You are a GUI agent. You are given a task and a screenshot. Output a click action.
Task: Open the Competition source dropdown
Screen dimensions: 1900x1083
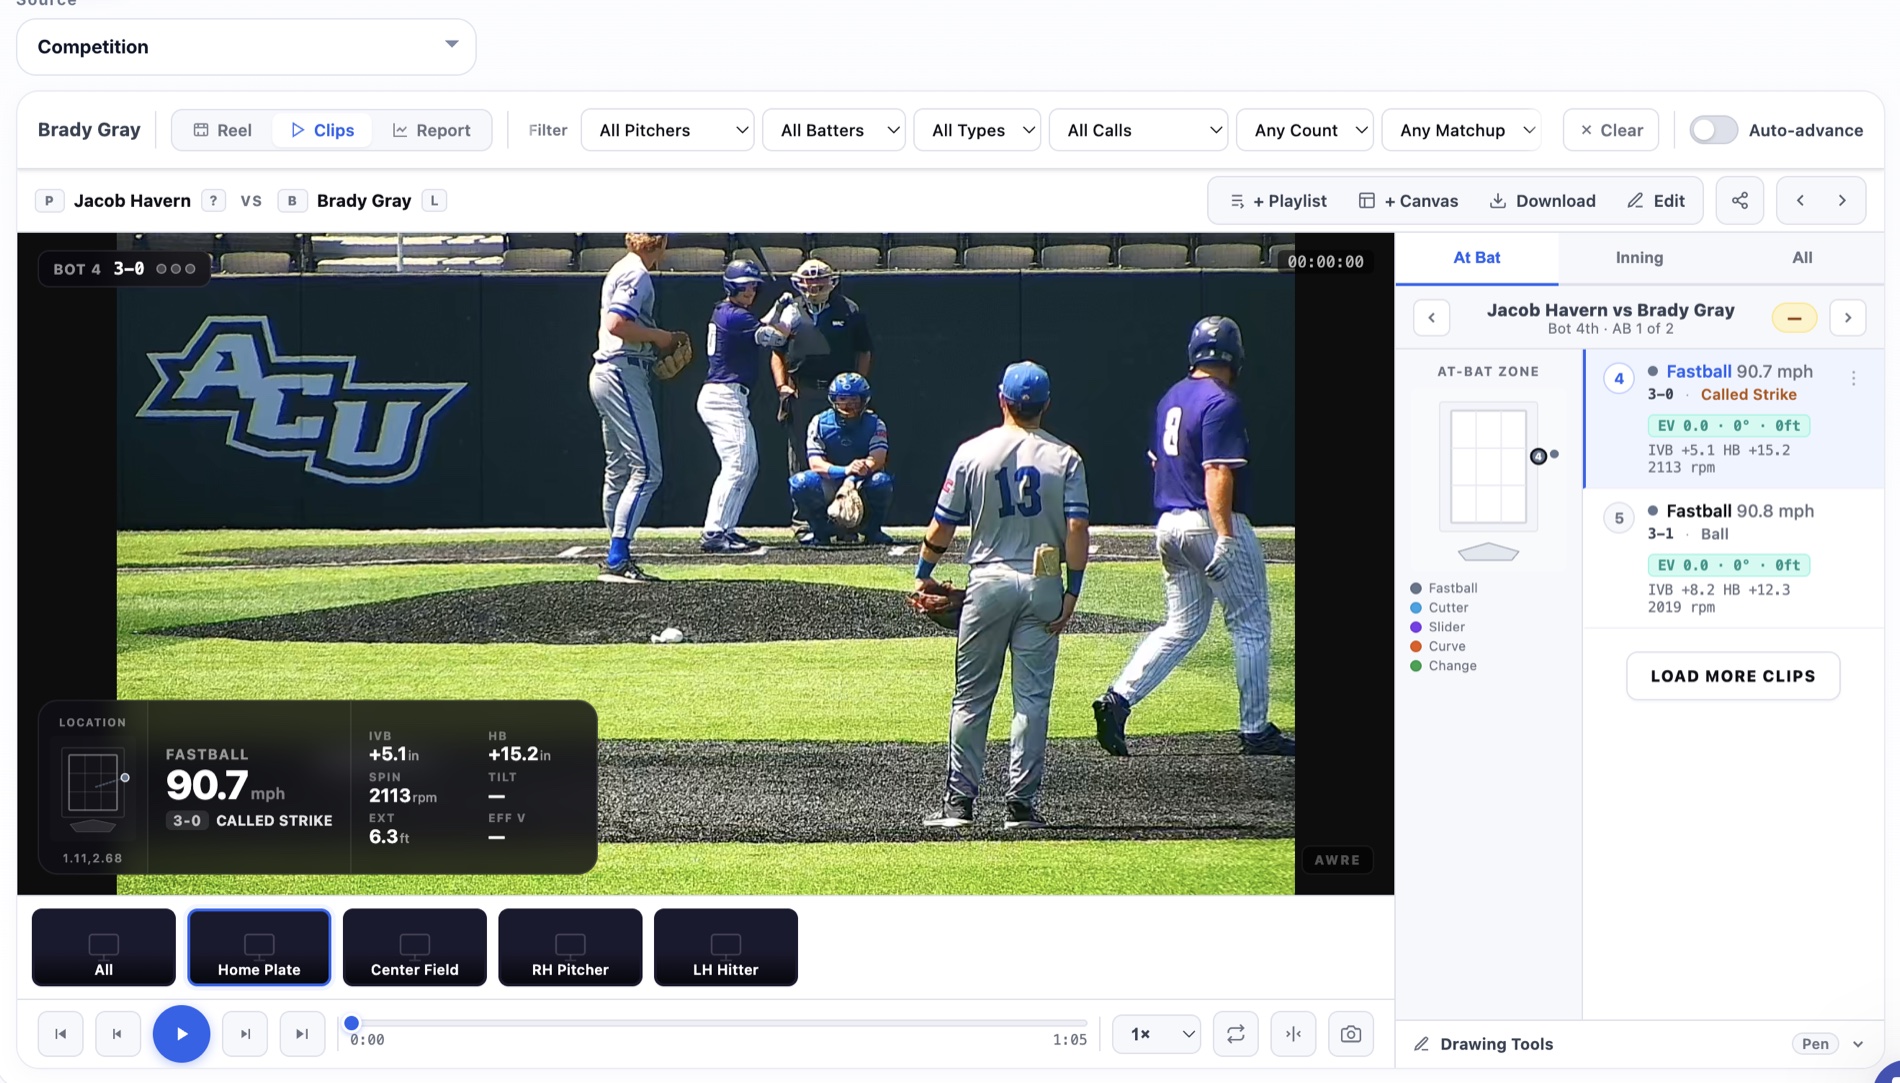pos(246,47)
